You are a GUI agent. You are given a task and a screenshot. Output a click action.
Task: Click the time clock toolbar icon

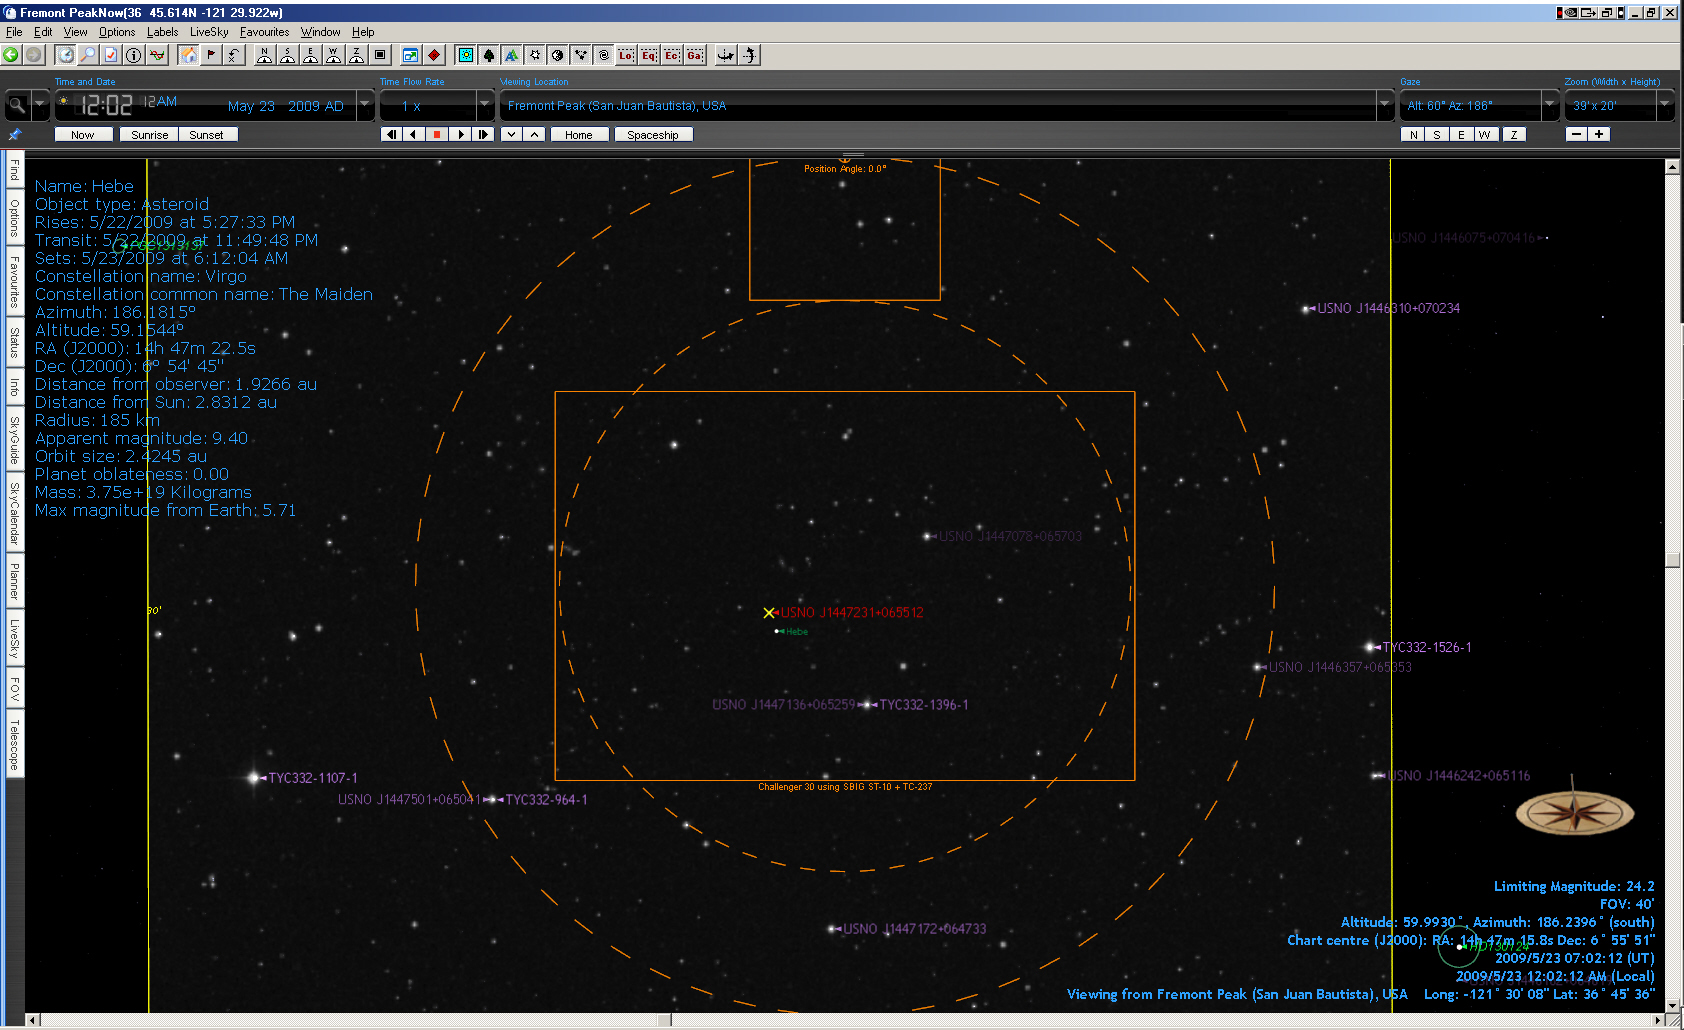point(65,55)
